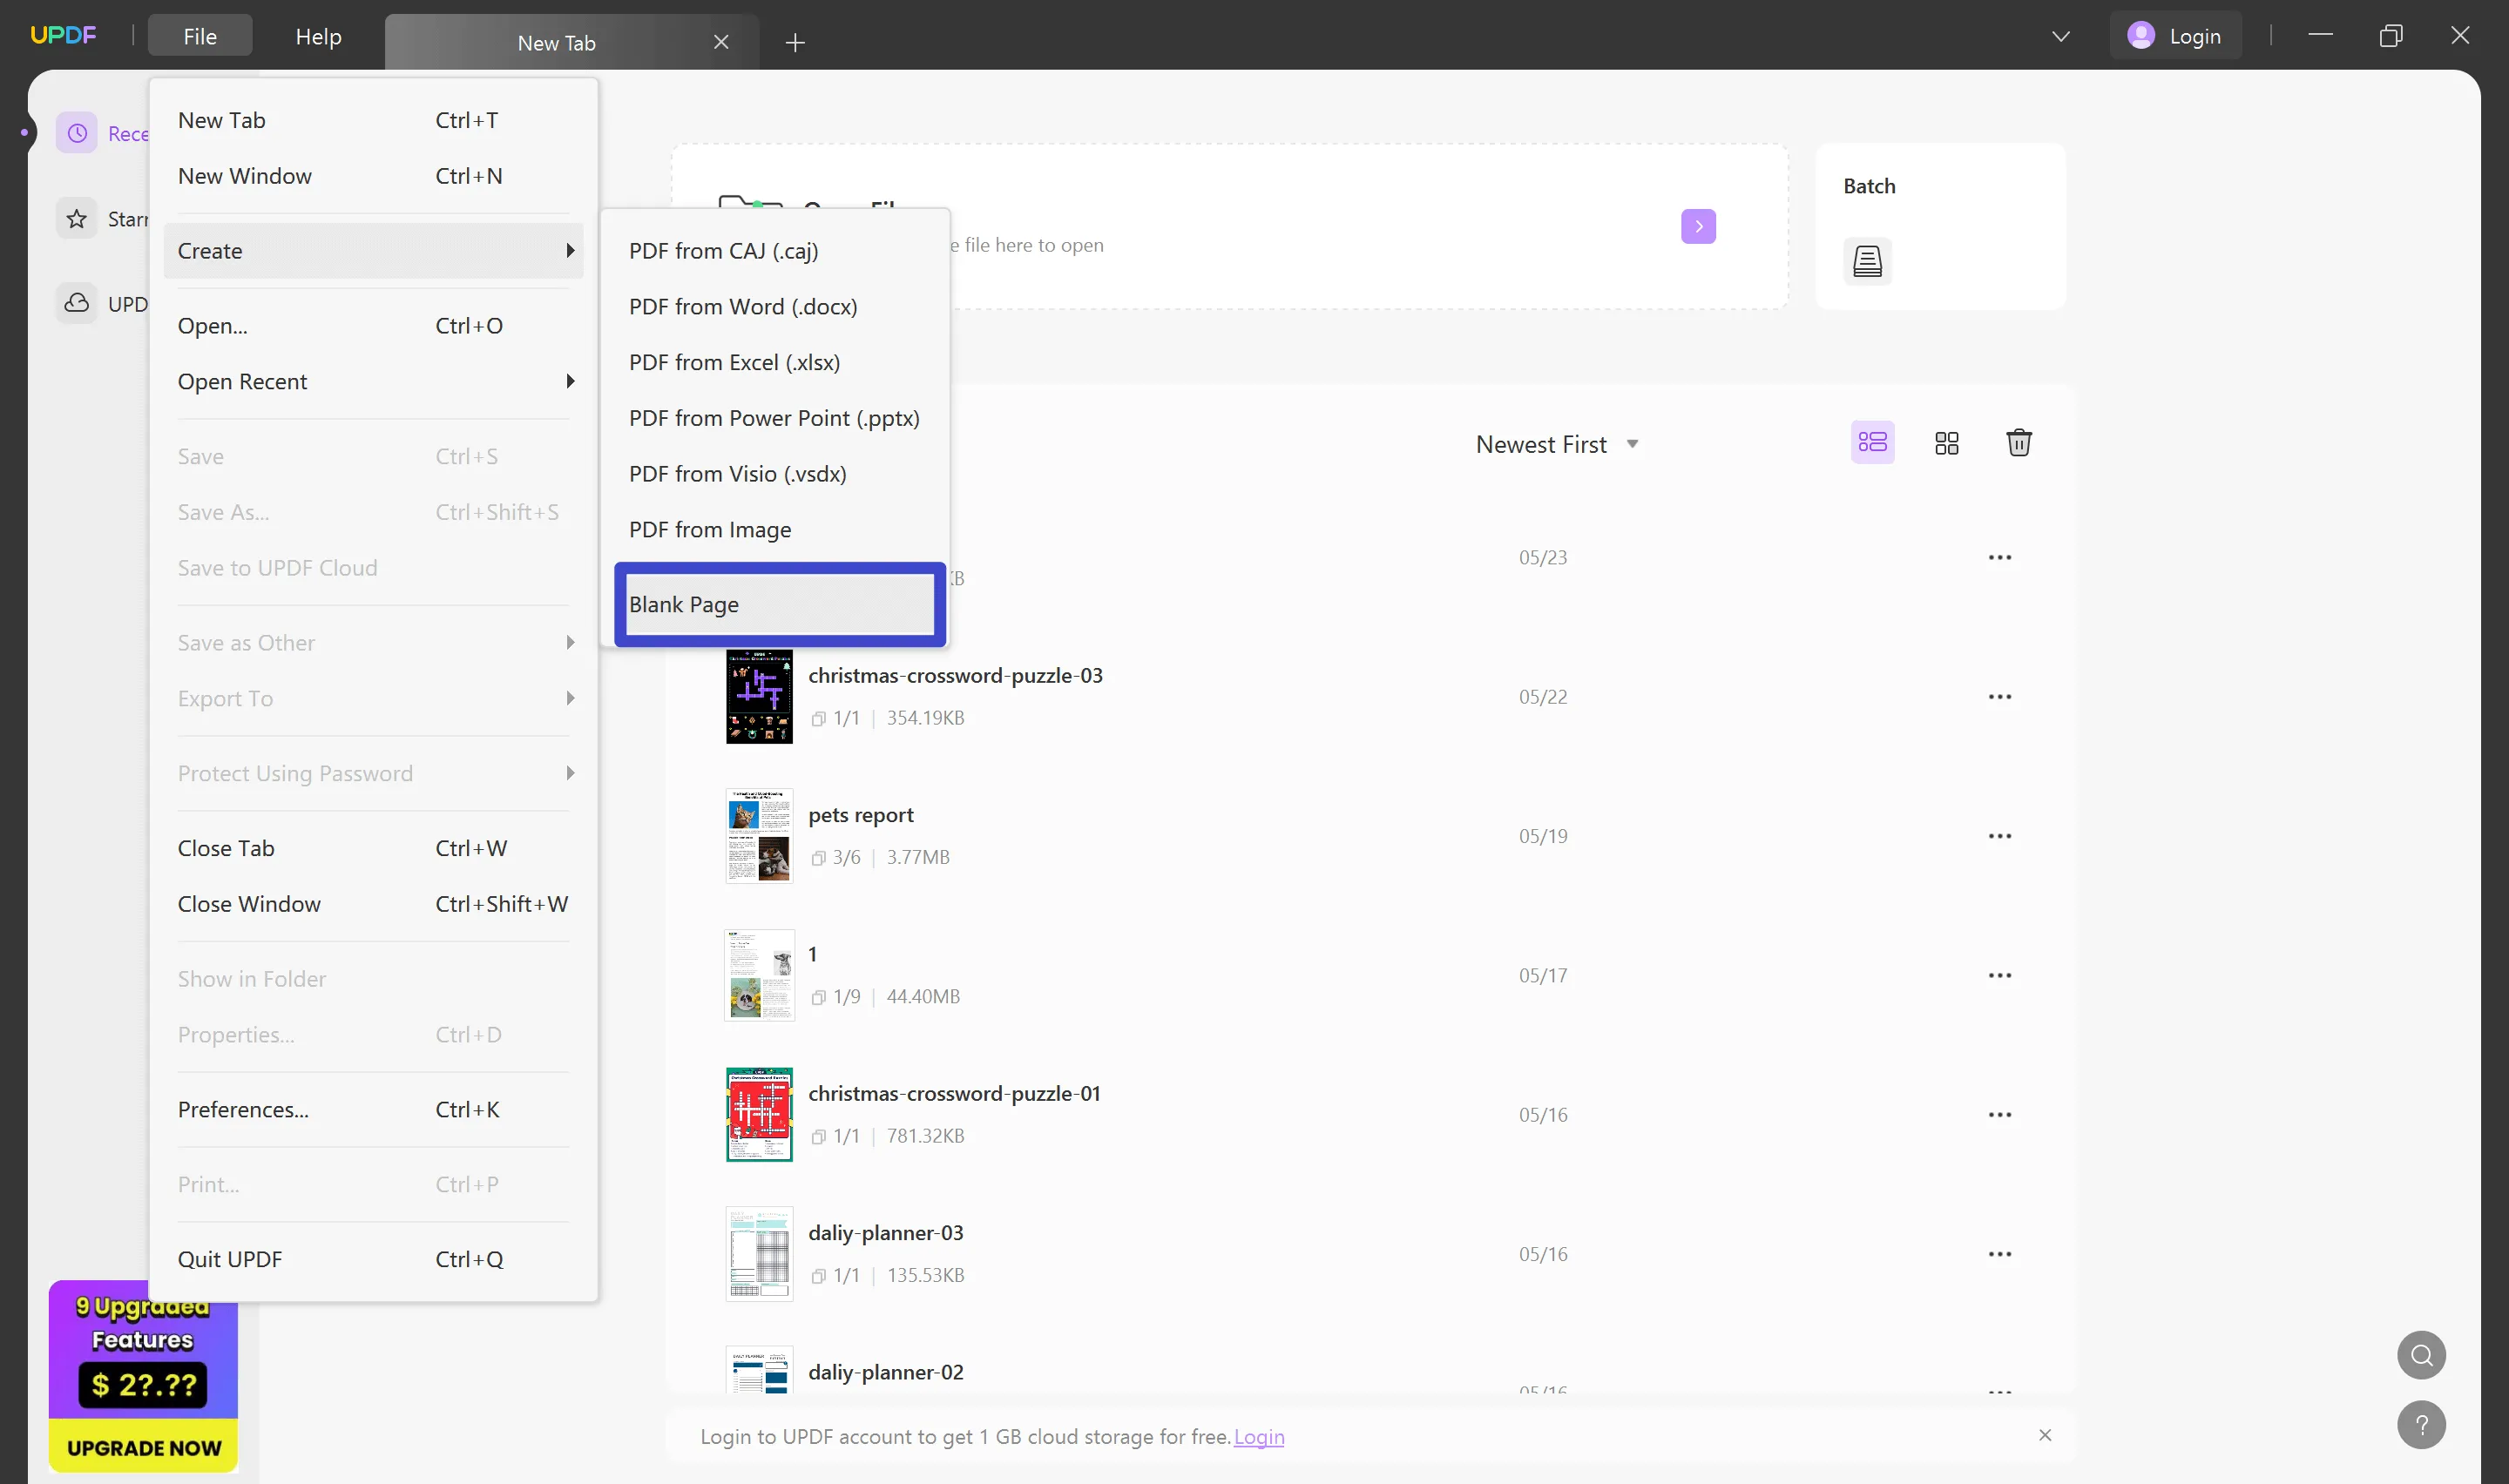Select Blank Page from Create menu
This screenshot has width=2509, height=1484.
point(779,603)
